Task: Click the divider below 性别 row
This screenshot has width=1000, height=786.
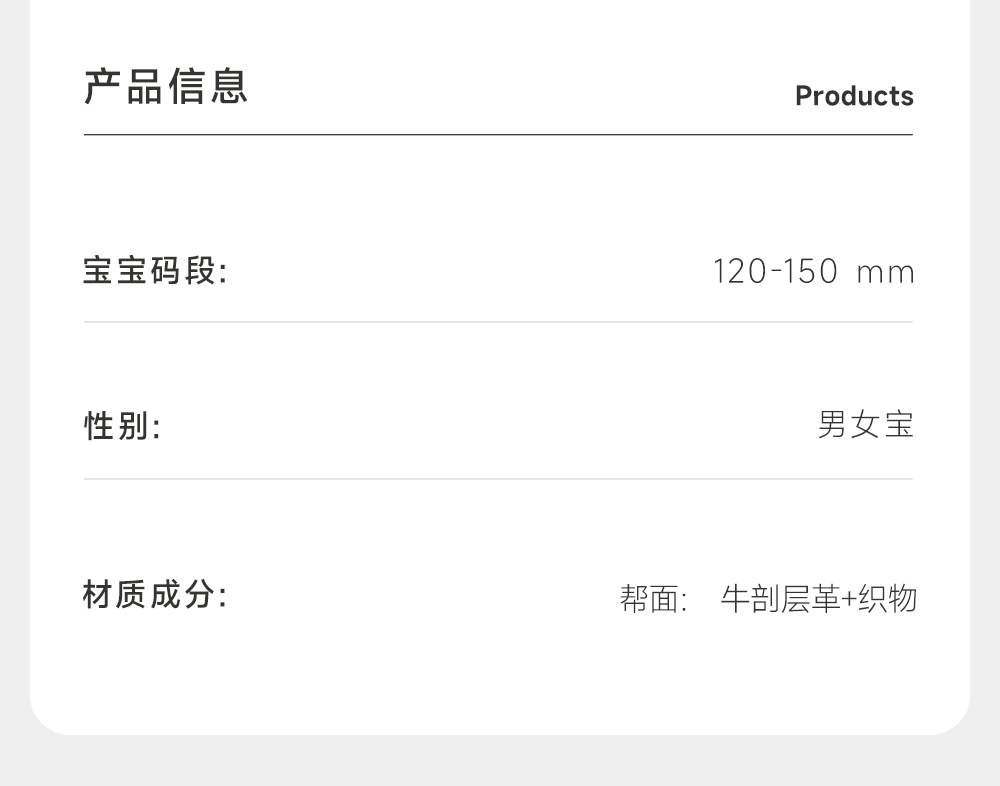Action: pyautogui.click(x=498, y=479)
